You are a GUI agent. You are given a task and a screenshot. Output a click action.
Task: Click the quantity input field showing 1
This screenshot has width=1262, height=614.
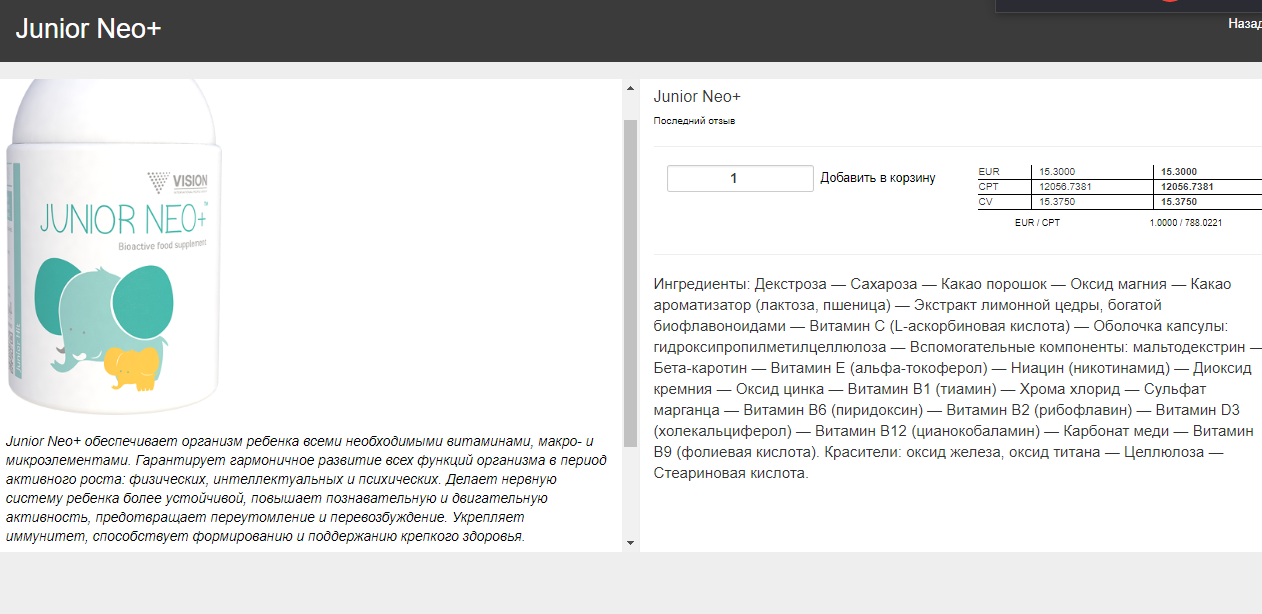click(740, 178)
